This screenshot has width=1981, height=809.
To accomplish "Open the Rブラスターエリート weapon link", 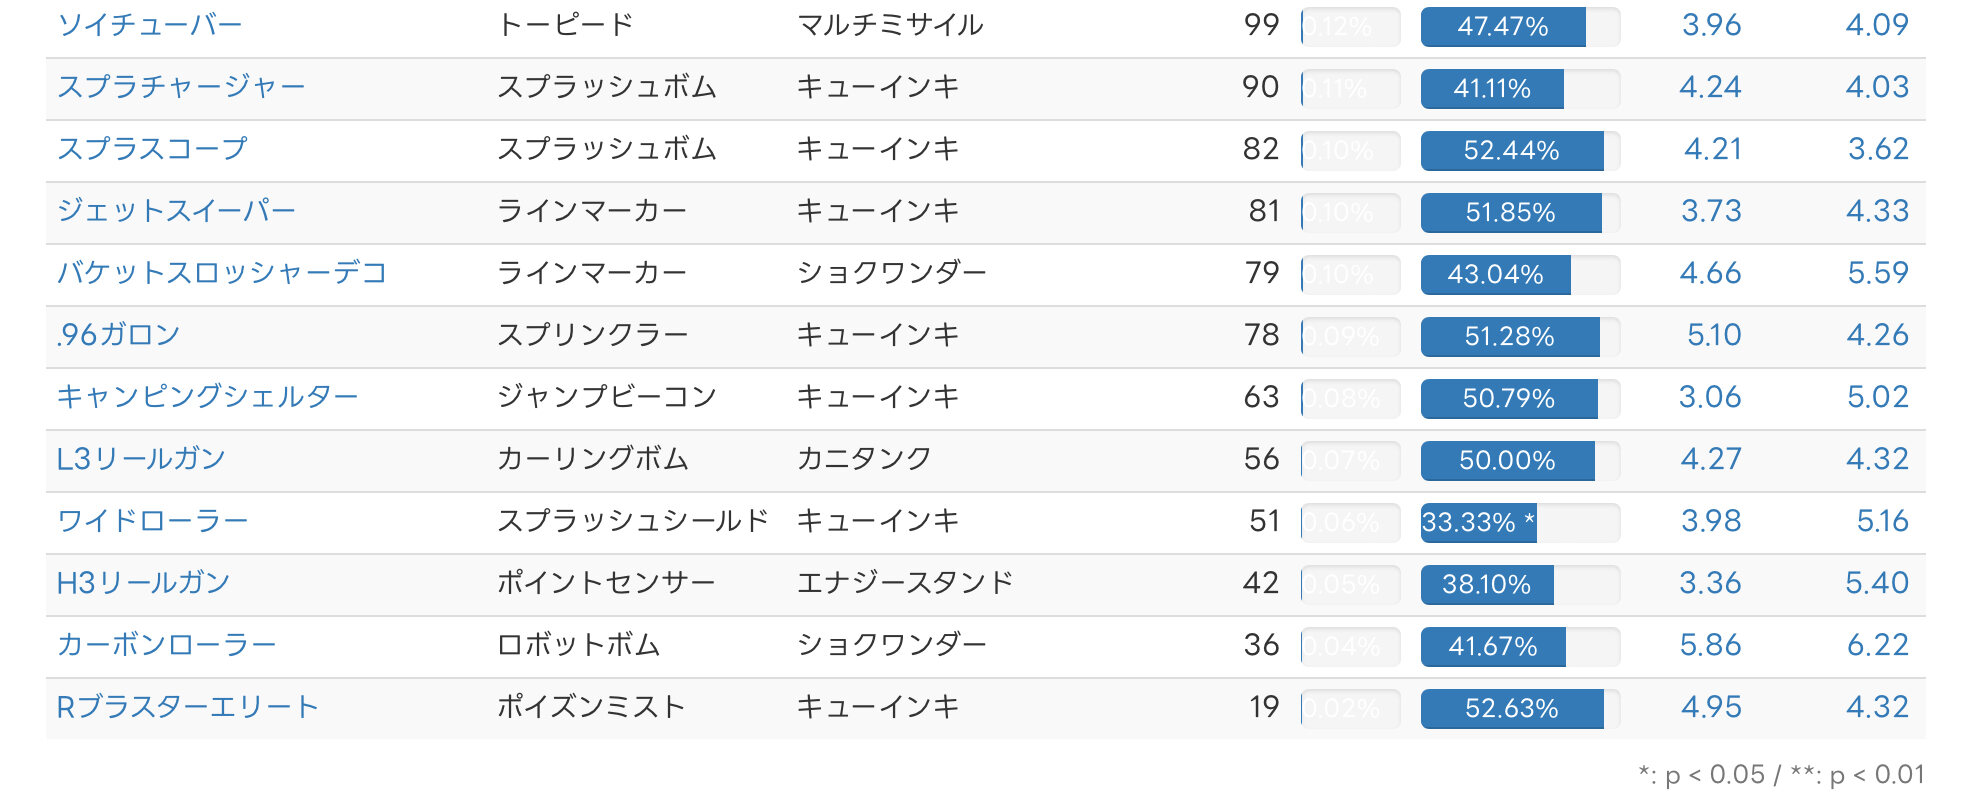I will (187, 707).
